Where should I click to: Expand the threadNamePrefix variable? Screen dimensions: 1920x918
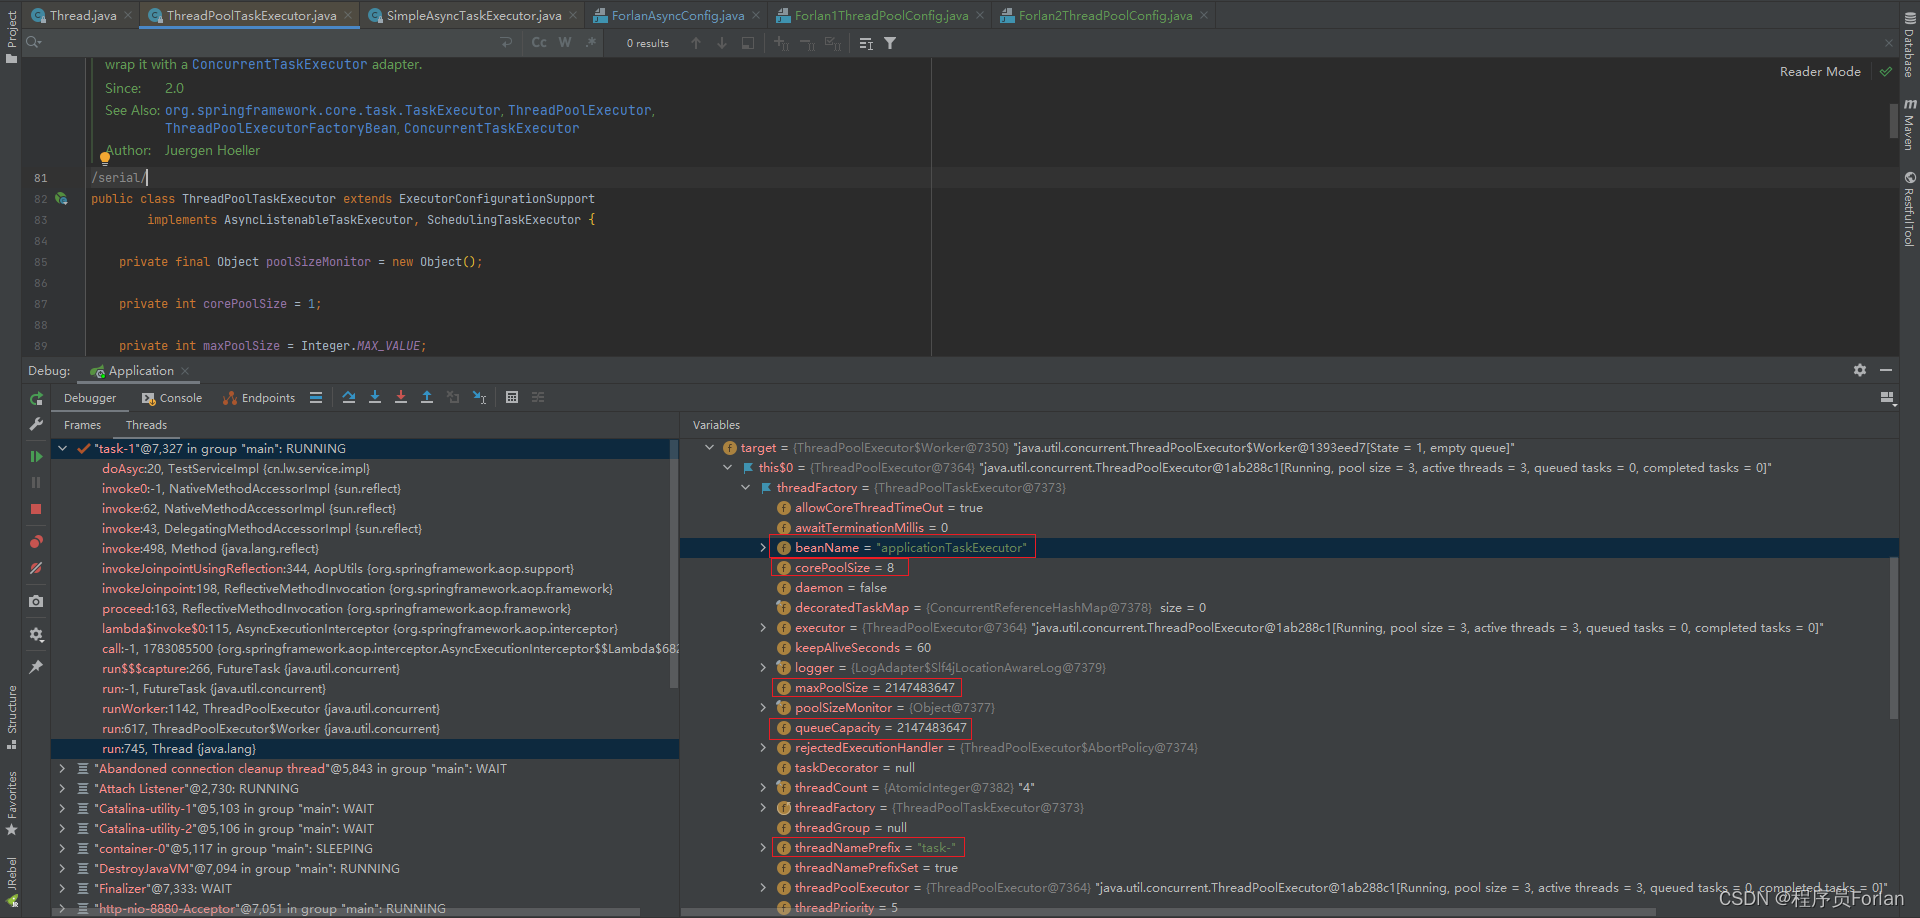click(763, 848)
